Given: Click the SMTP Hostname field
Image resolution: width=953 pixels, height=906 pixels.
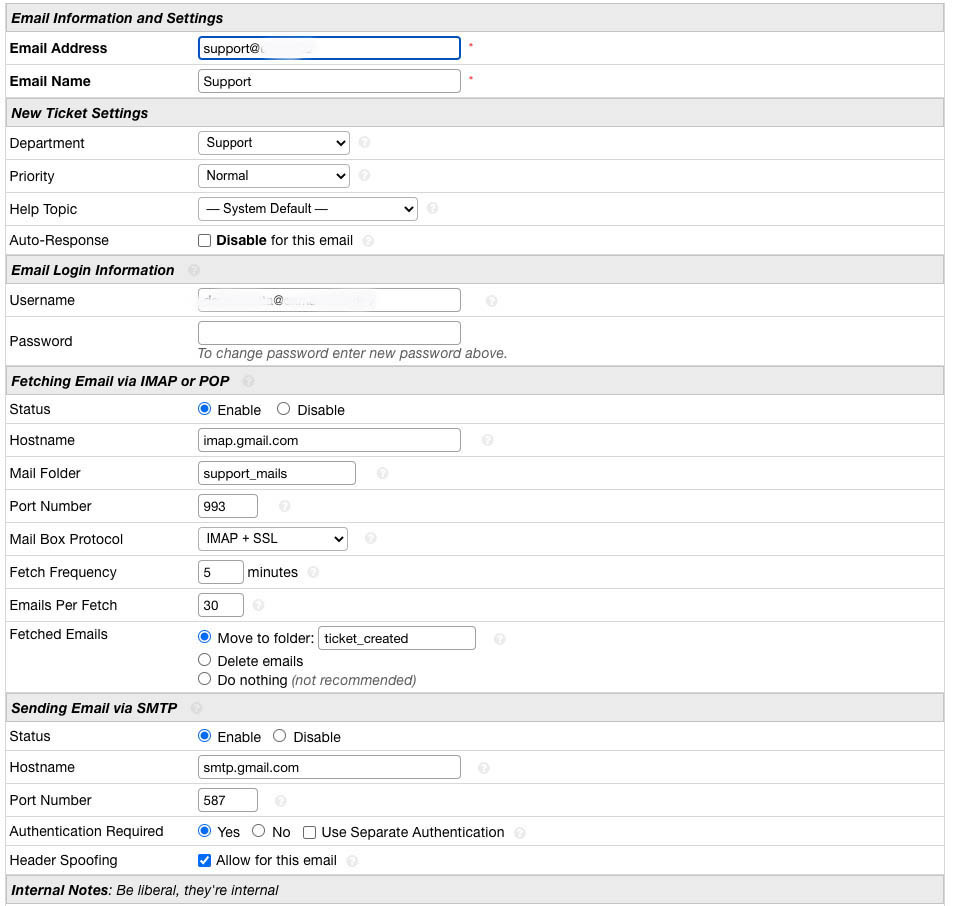Looking at the screenshot, I should (329, 767).
